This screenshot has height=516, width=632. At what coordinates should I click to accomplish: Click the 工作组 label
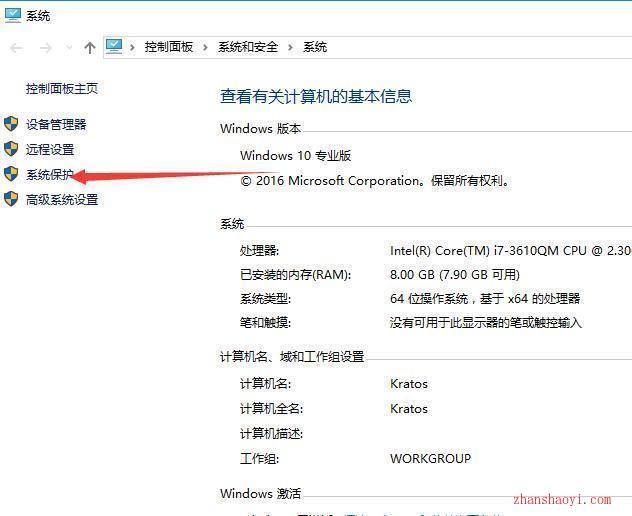[x=259, y=459]
